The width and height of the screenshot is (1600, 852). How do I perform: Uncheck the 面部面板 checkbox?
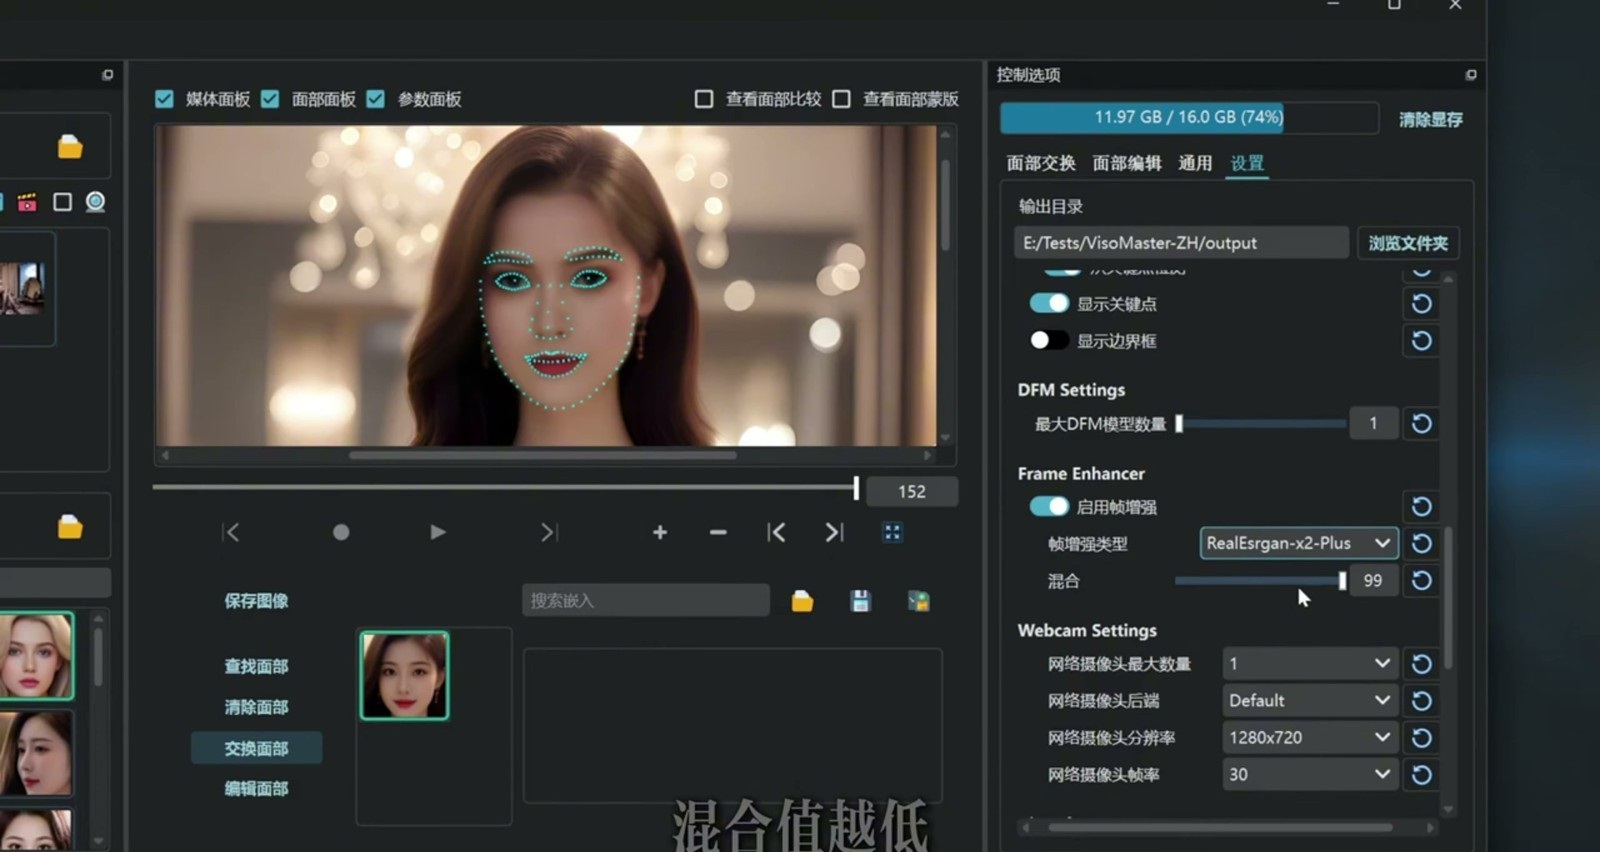[x=270, y=99]
